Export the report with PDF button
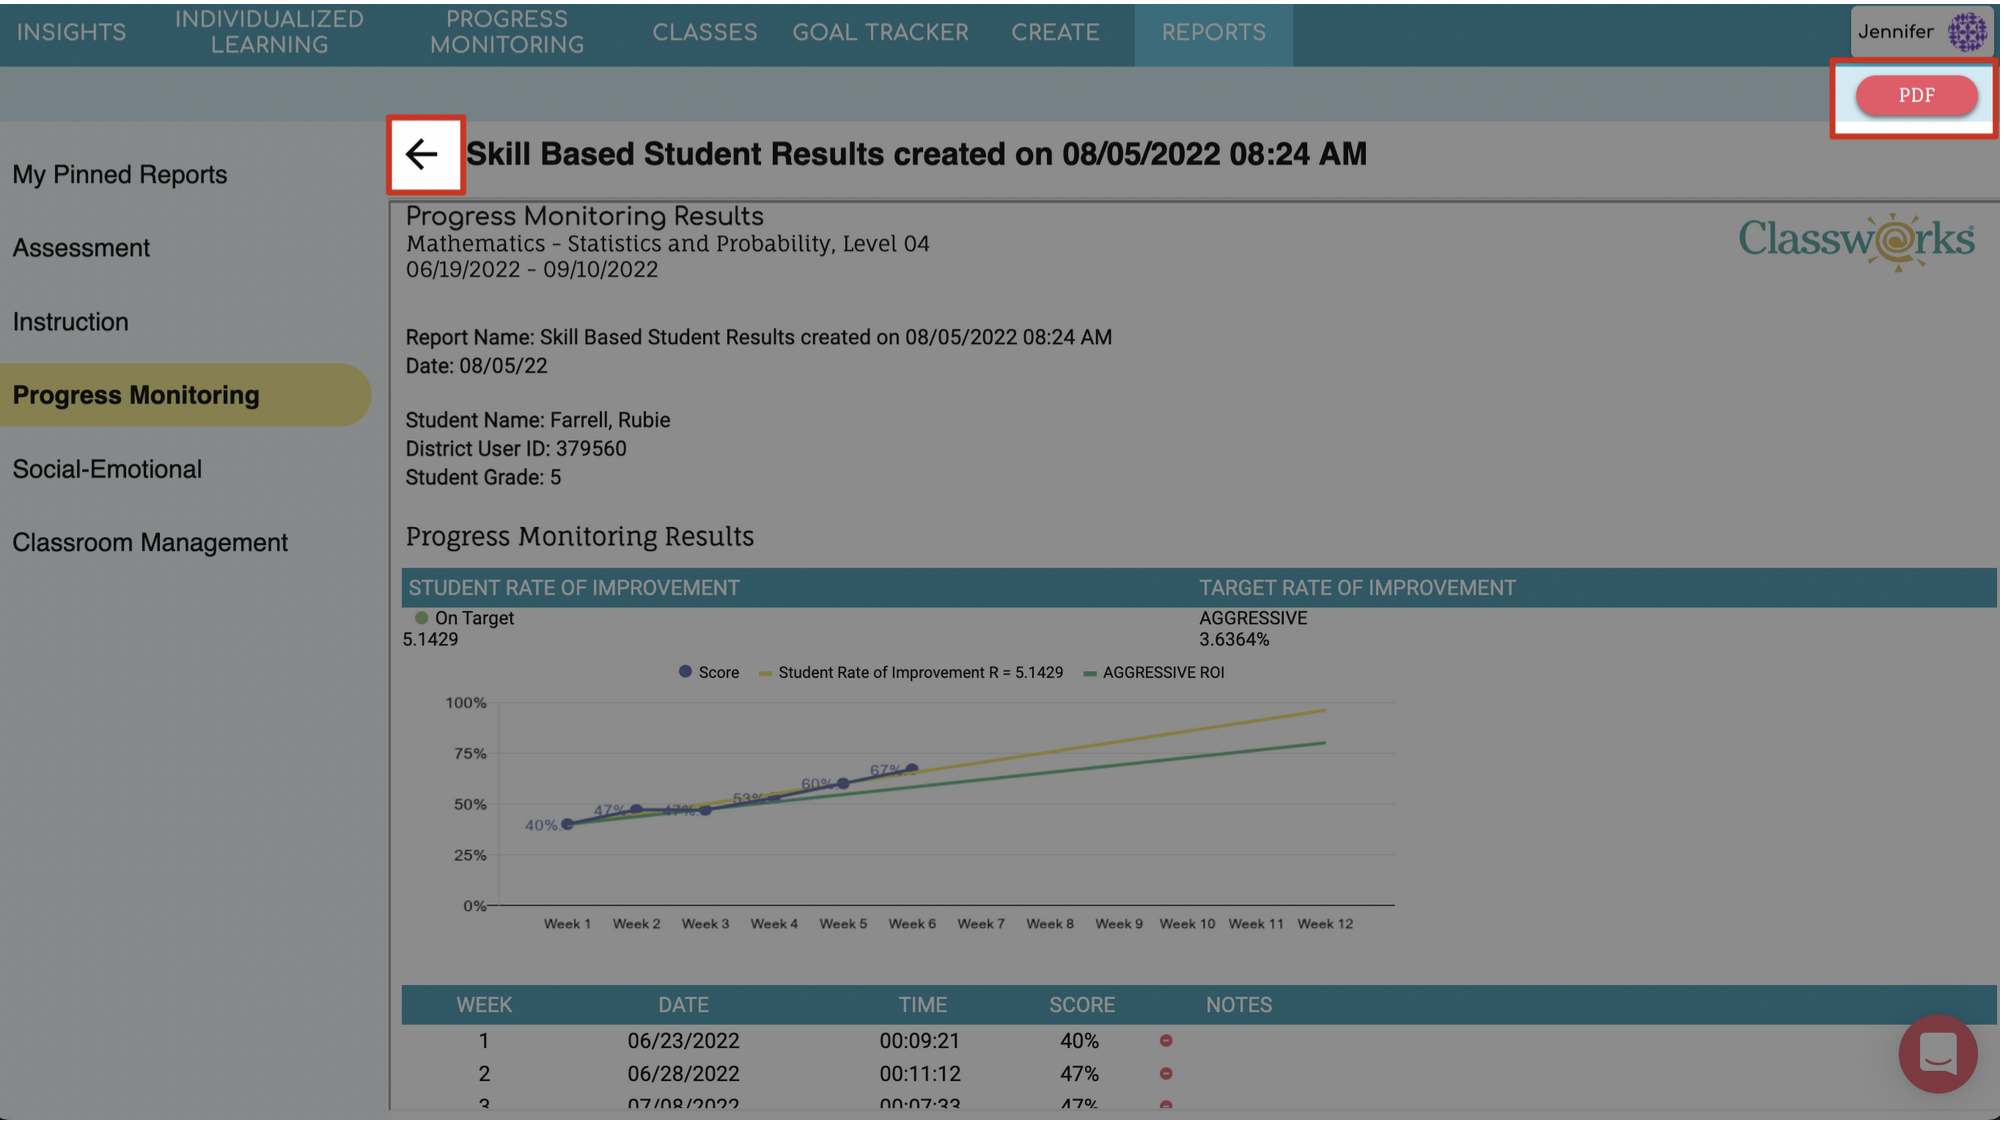Viewport: 2004px width, 1122px height. (1915, 96)
